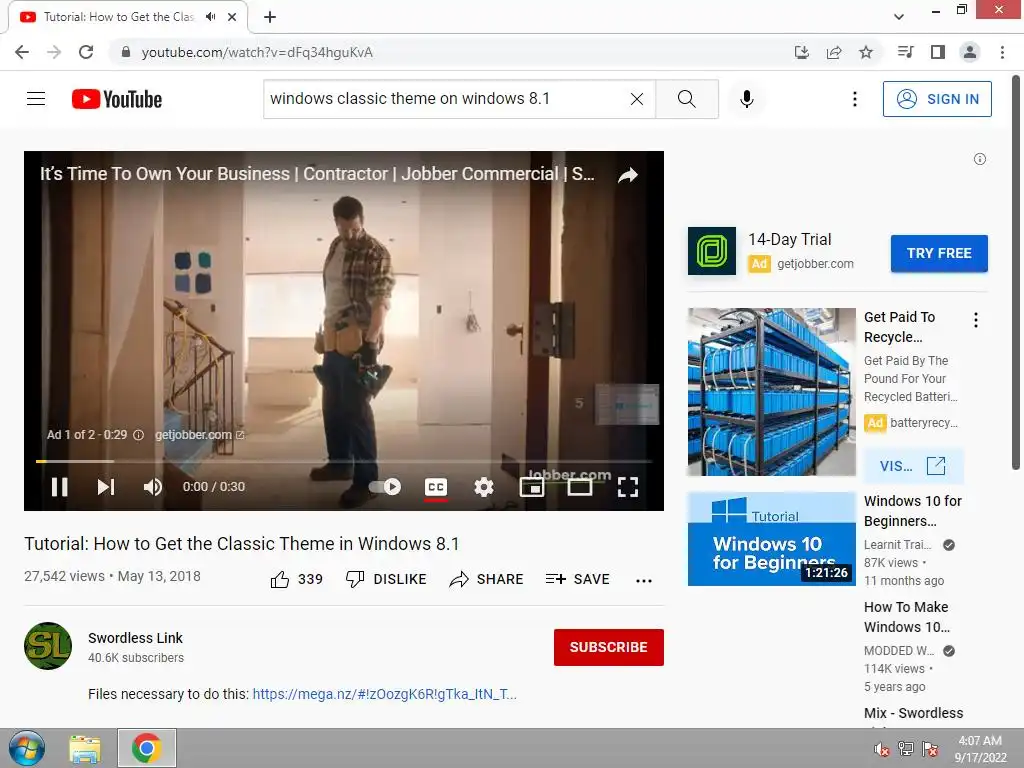Open File Explorer from taskbar
The width and height of the screenshot is (1024, 768).
point(85,748)
